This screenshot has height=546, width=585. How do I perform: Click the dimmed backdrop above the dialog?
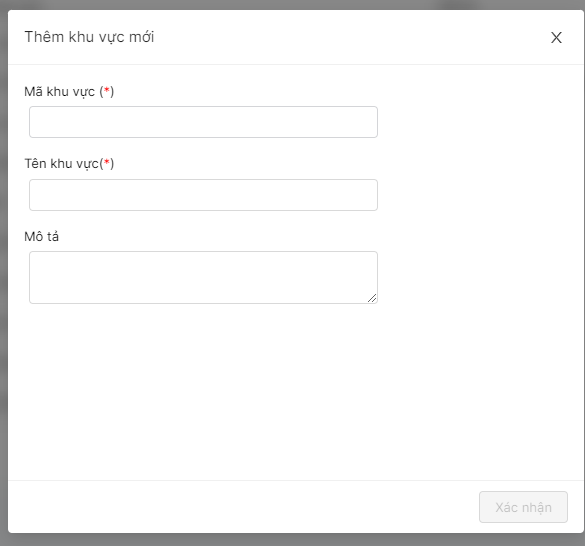292,4
